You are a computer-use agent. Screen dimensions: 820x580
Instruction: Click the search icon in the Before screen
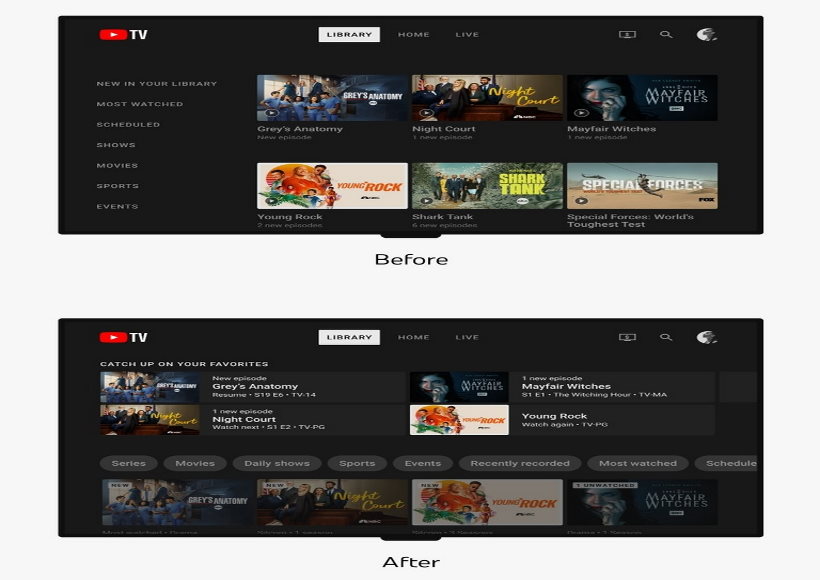click(x=666, y=35)
